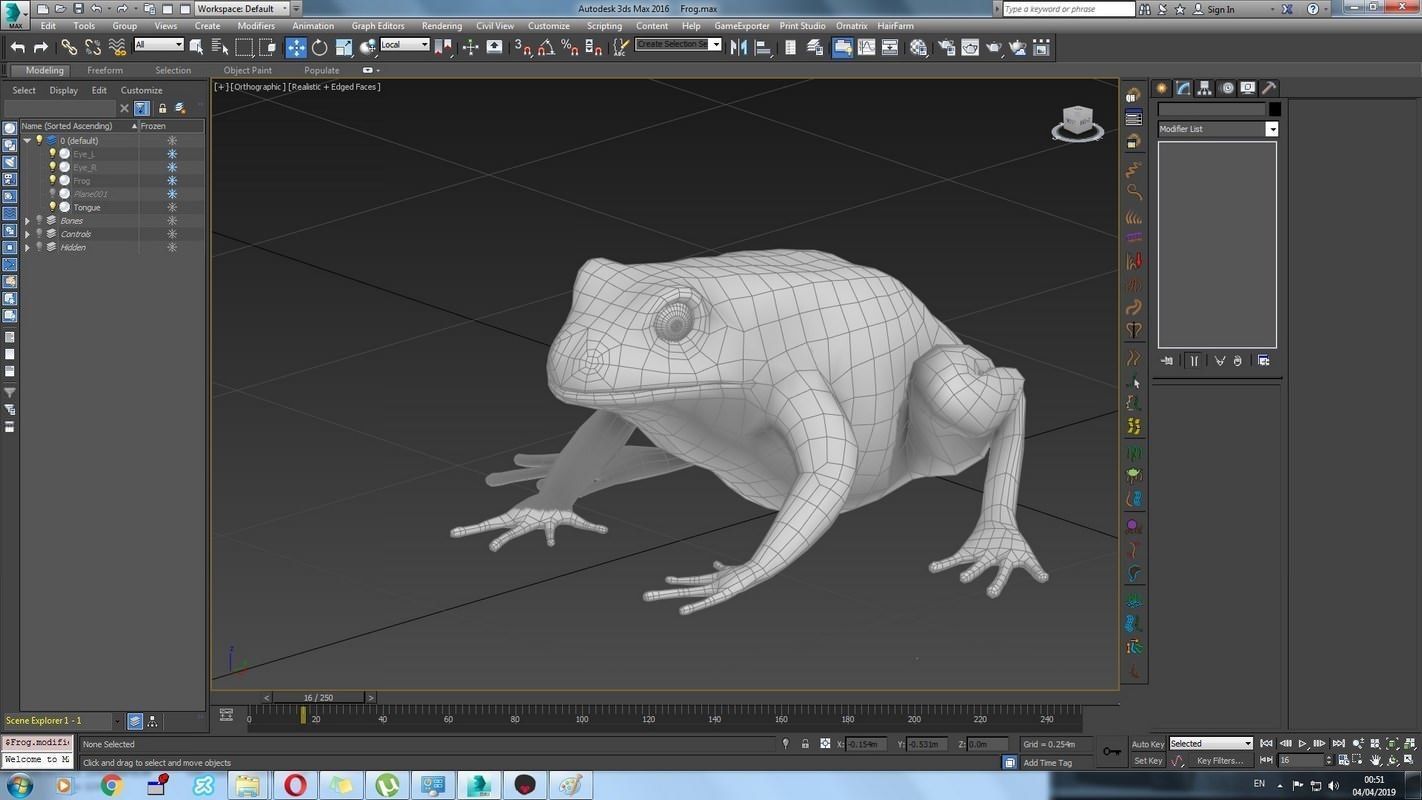Open the Workspace: Default dropdown
The height and width of the screenshot is (800, 1422).
click(244, 8)
